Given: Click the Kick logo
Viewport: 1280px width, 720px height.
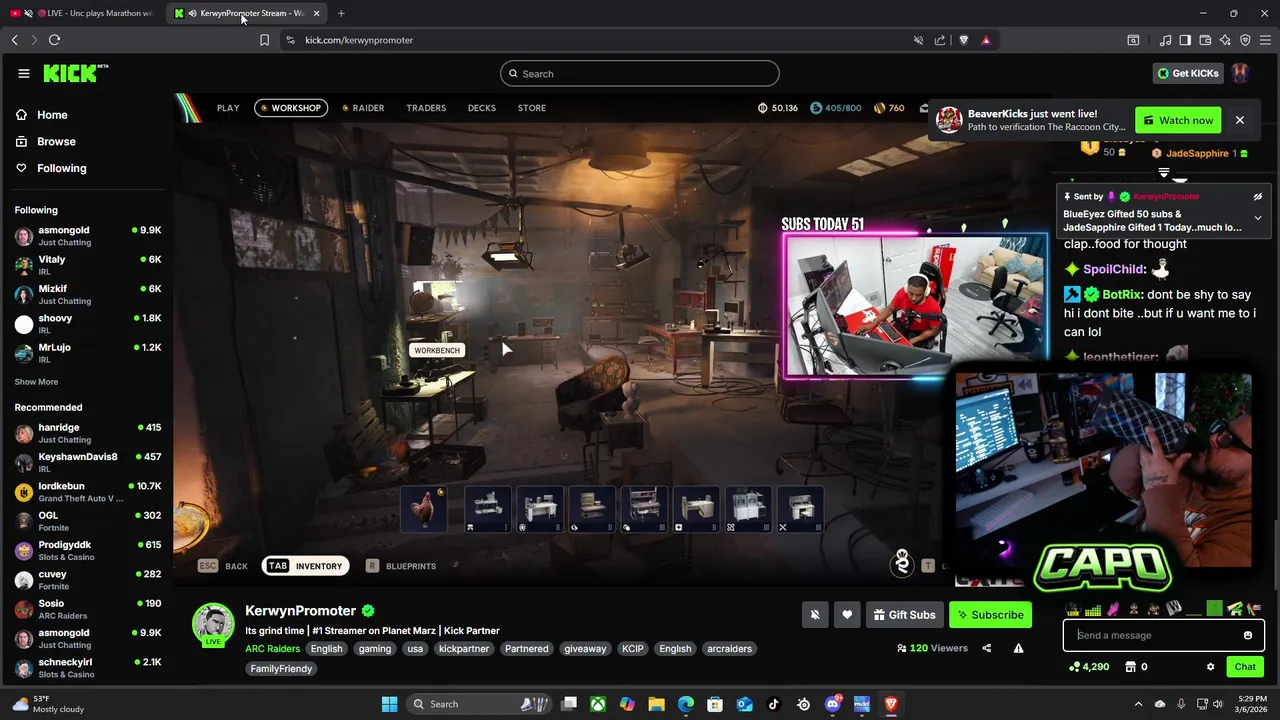Looking at the screenshot, I should coord(75,73).
